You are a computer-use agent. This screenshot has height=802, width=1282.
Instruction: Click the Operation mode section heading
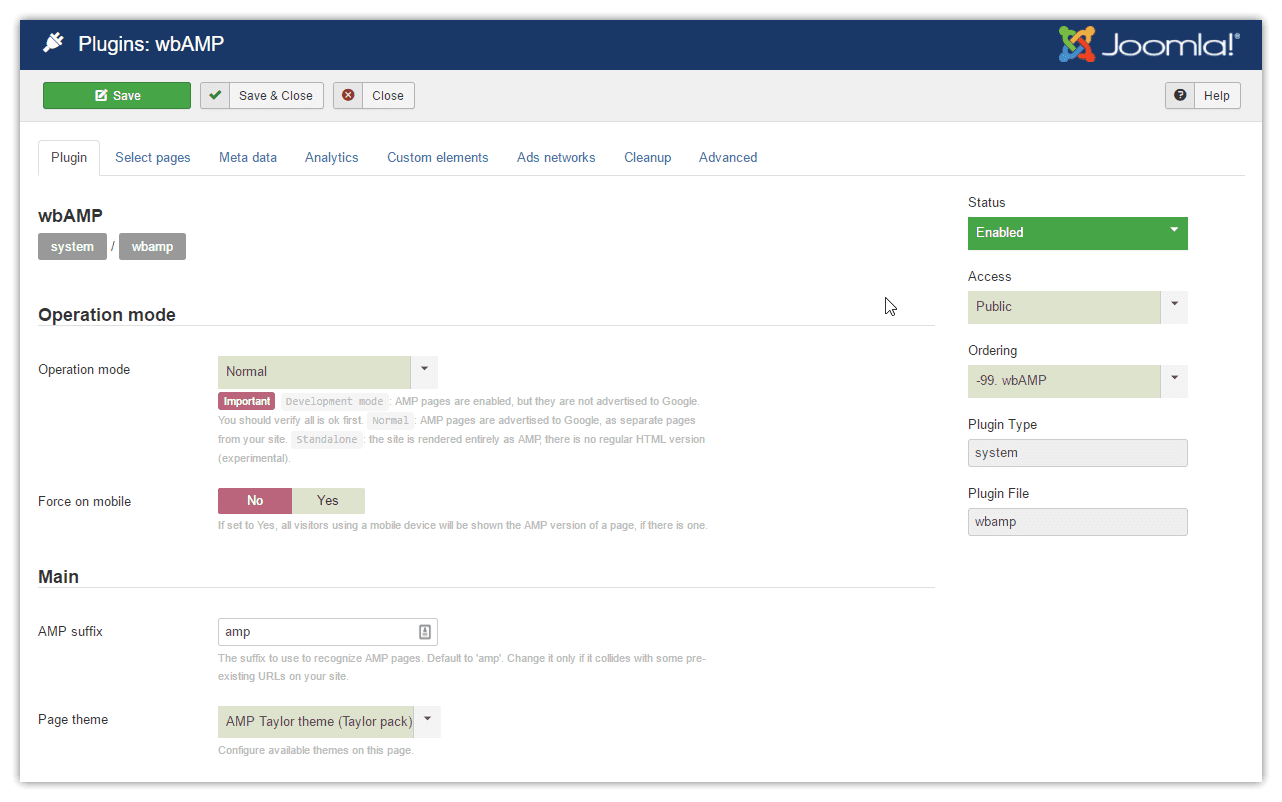[x=107, y=315]
